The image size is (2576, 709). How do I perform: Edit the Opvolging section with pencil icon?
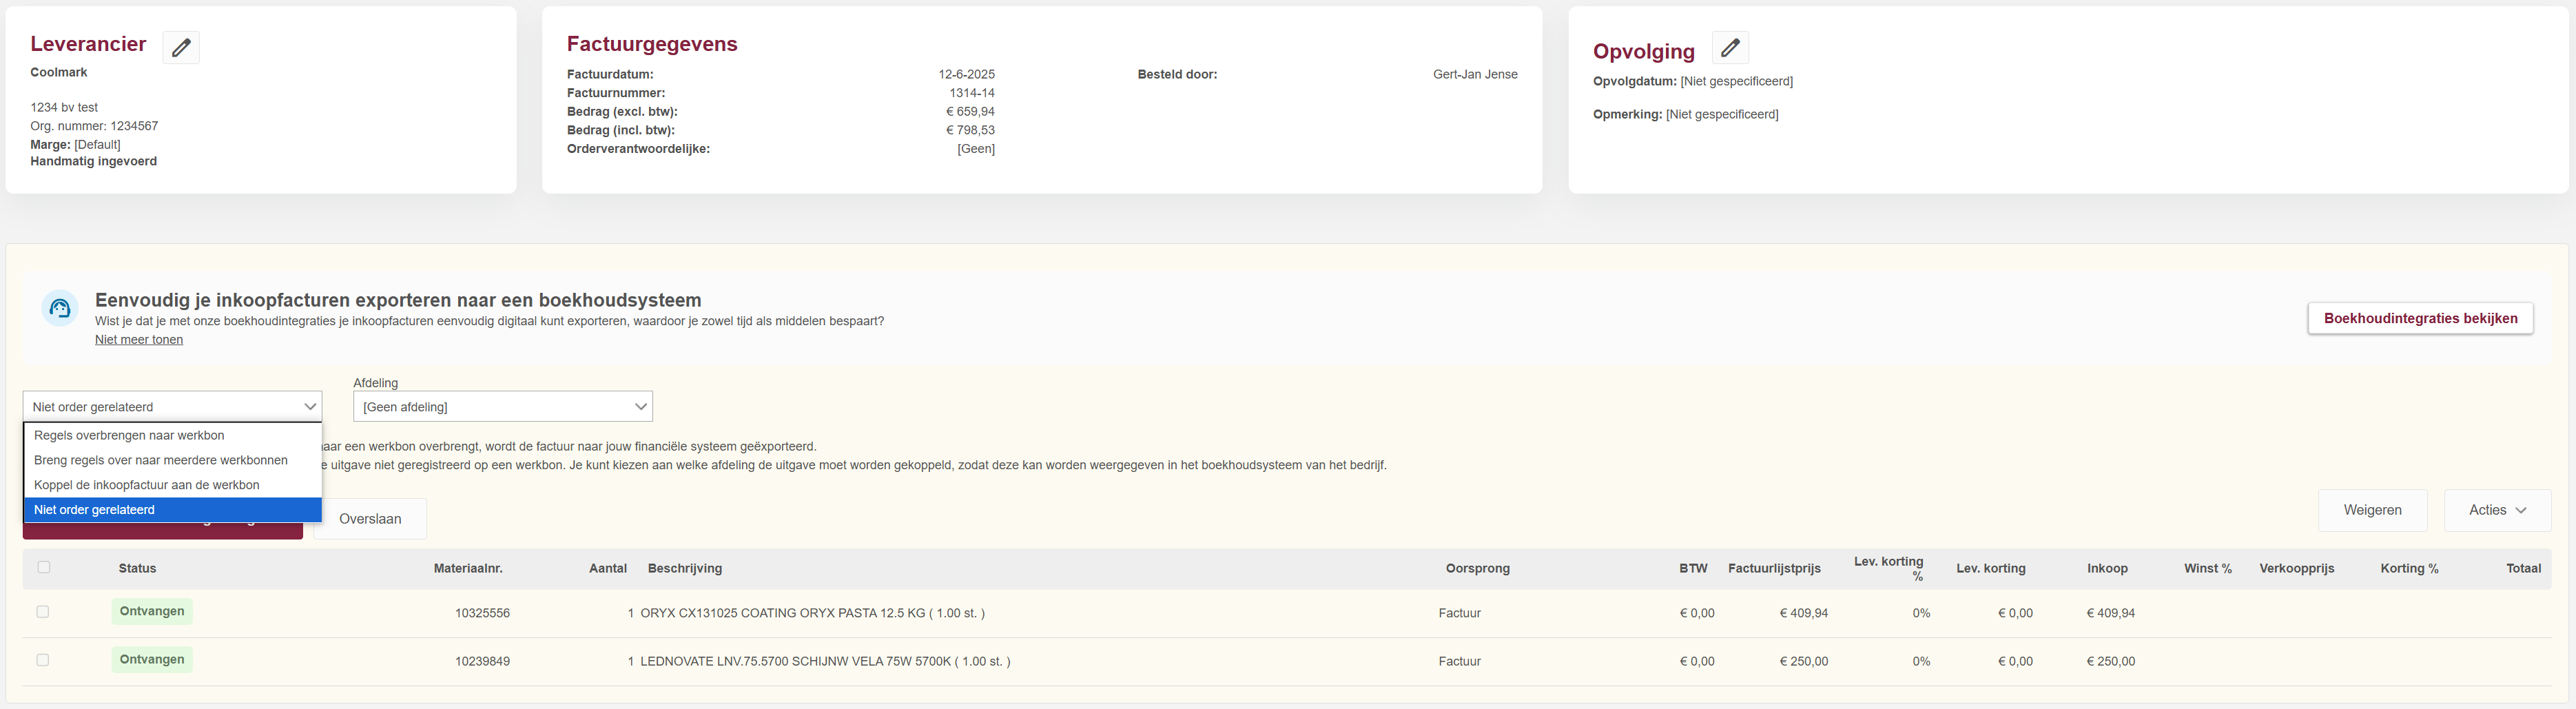tap(1730, 47)
